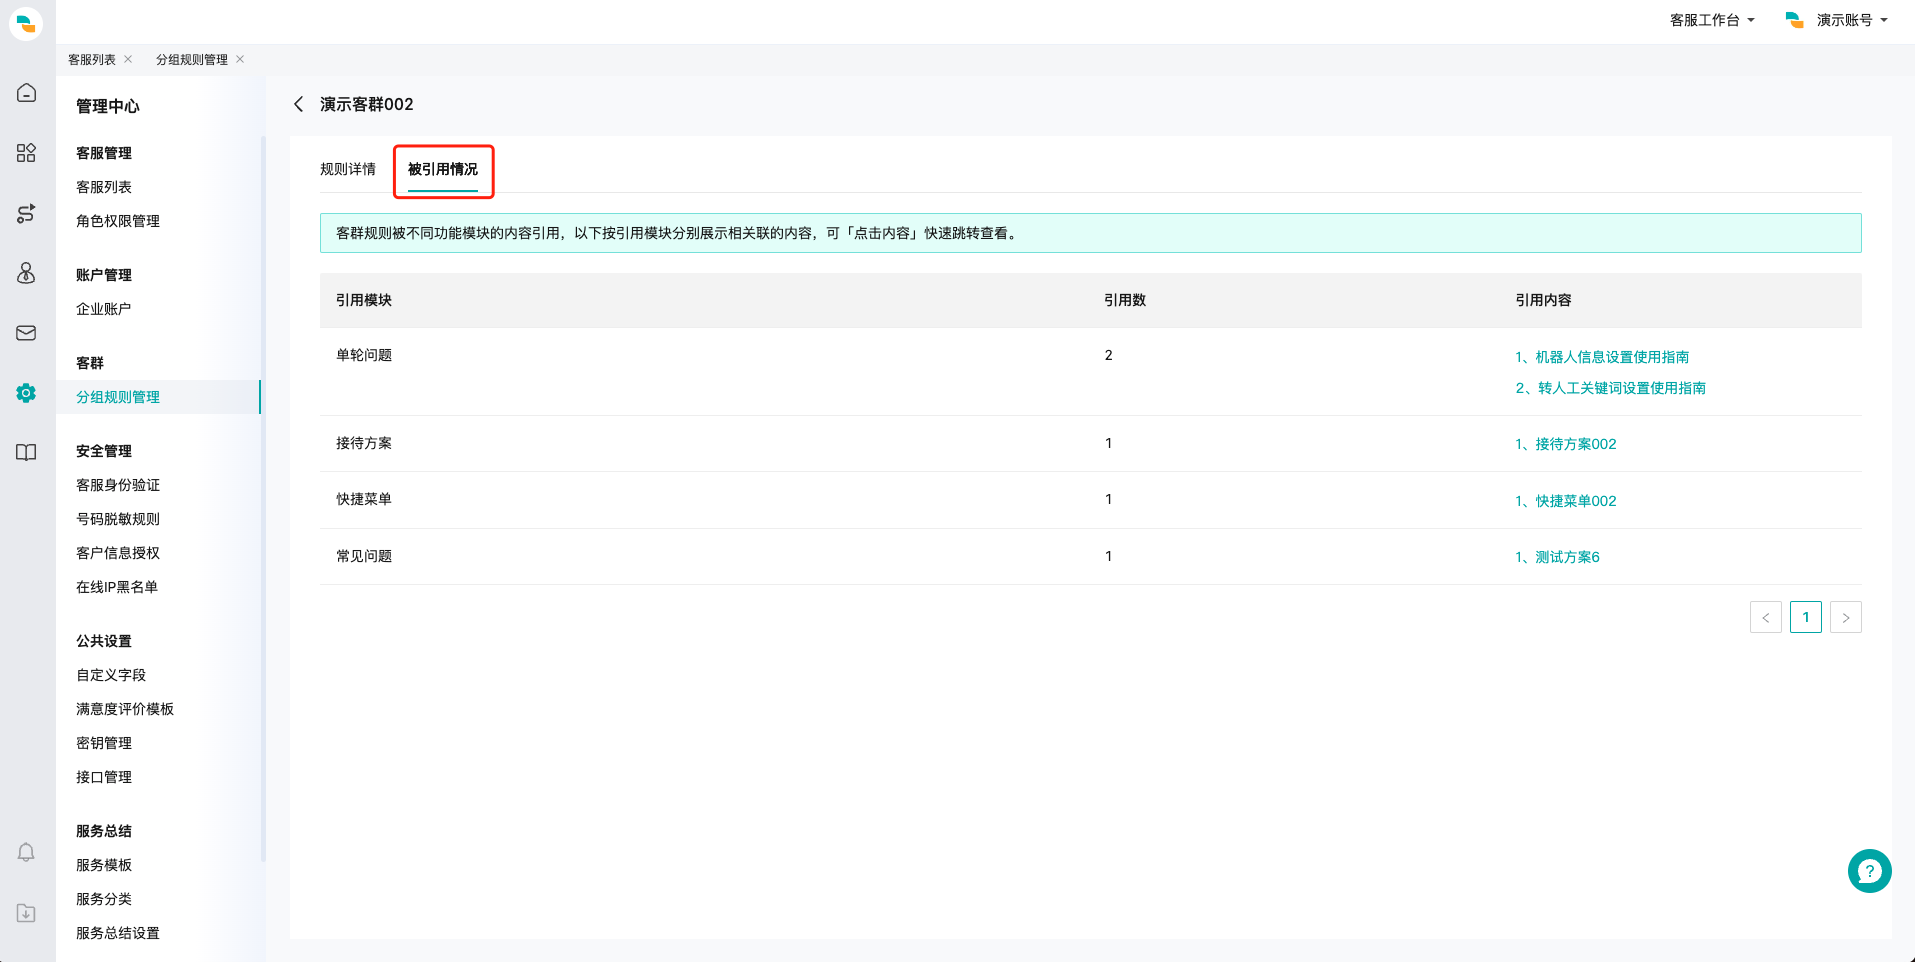Image resolution: width=1915 pixels, height=962 pixels.
Task: Open 分组规则管理 in the side menu
Action: 118,397
